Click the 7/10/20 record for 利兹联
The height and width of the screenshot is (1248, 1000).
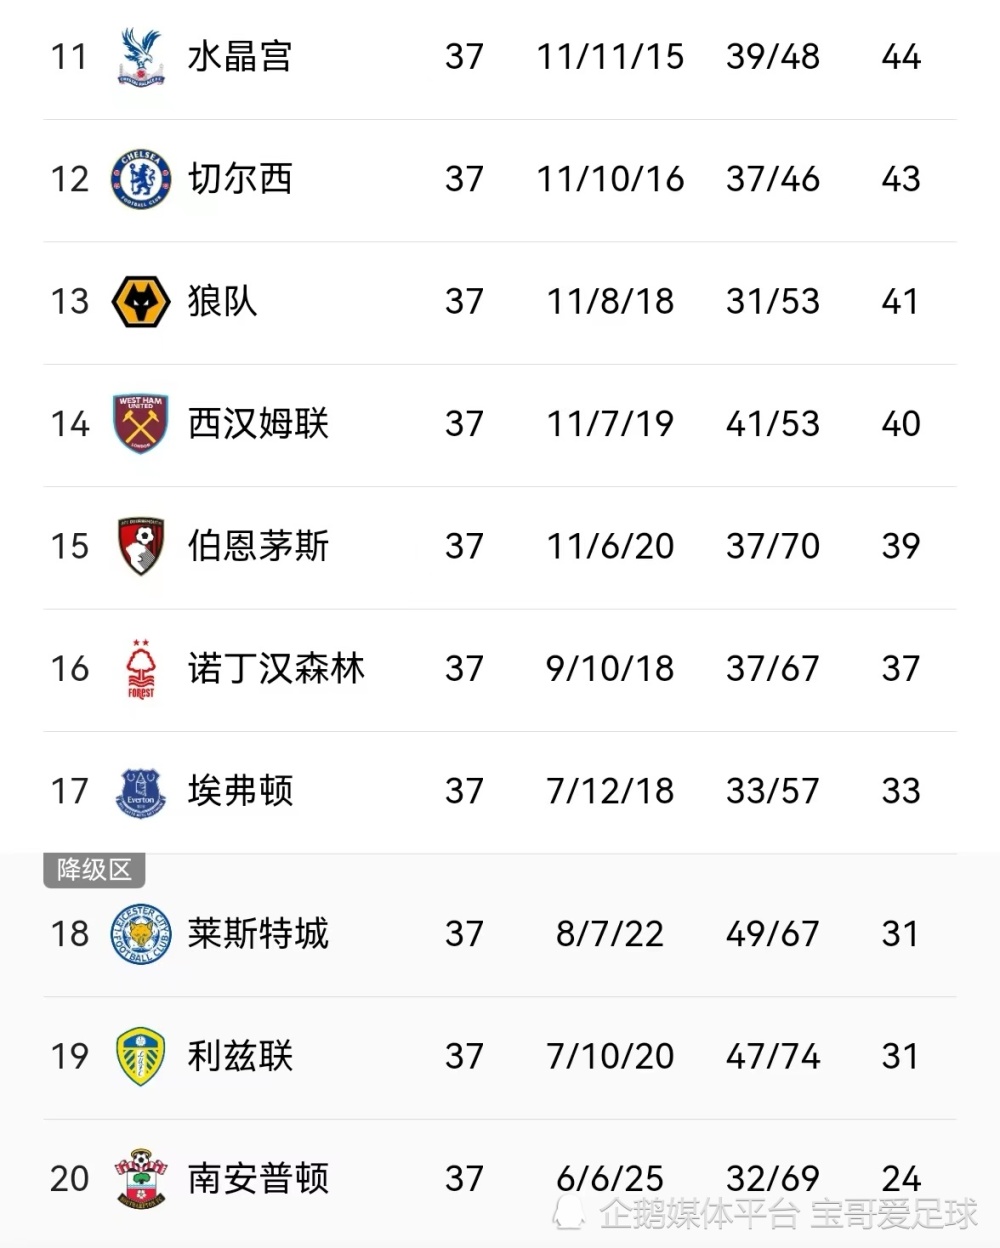point(610,1056)
